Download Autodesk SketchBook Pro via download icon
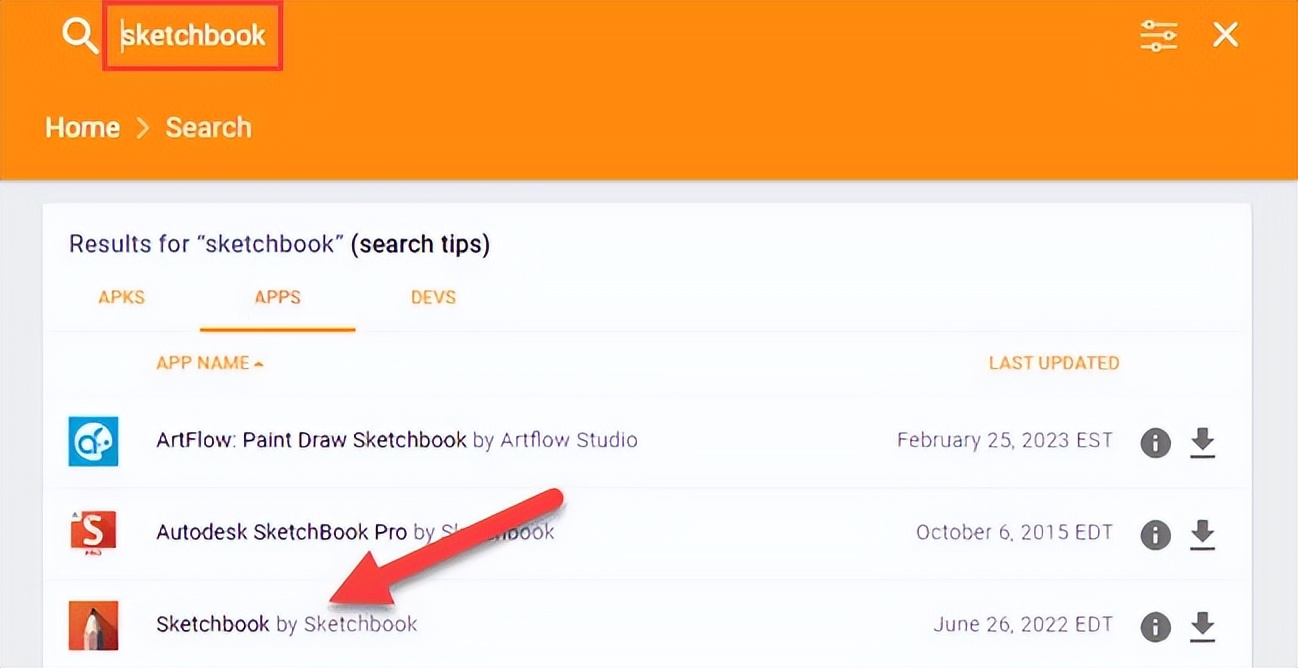This screenshot has height=668, width=1298. coord(1202,535)
